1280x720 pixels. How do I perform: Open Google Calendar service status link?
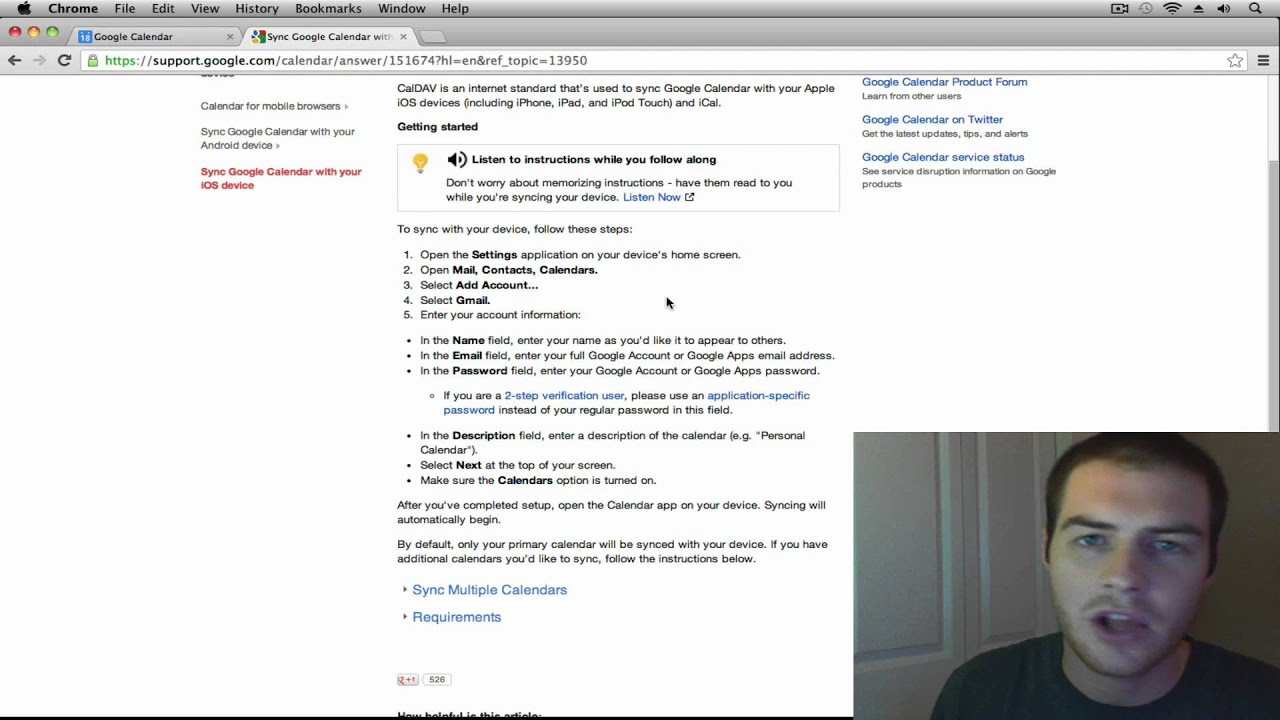tap(943, 157)
